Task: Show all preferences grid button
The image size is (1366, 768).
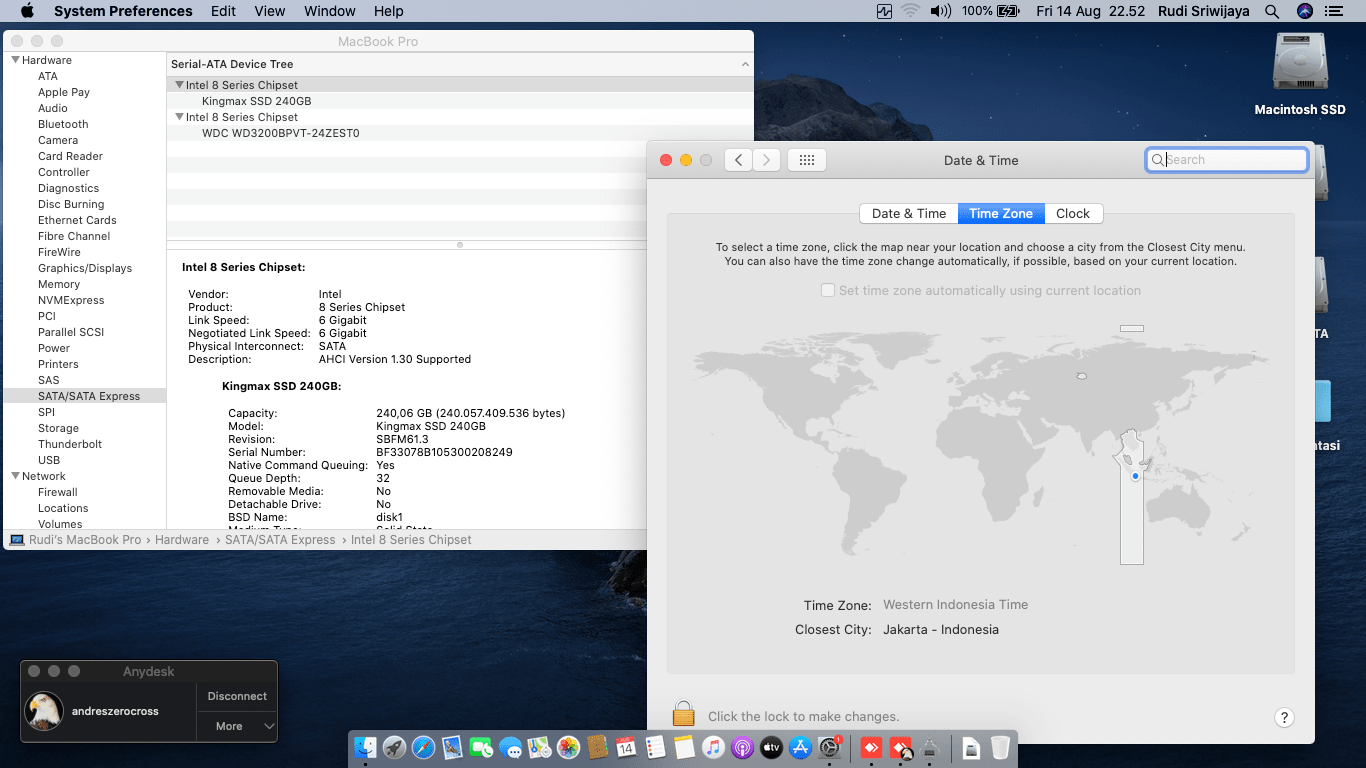Action: [x=807, y=160]
